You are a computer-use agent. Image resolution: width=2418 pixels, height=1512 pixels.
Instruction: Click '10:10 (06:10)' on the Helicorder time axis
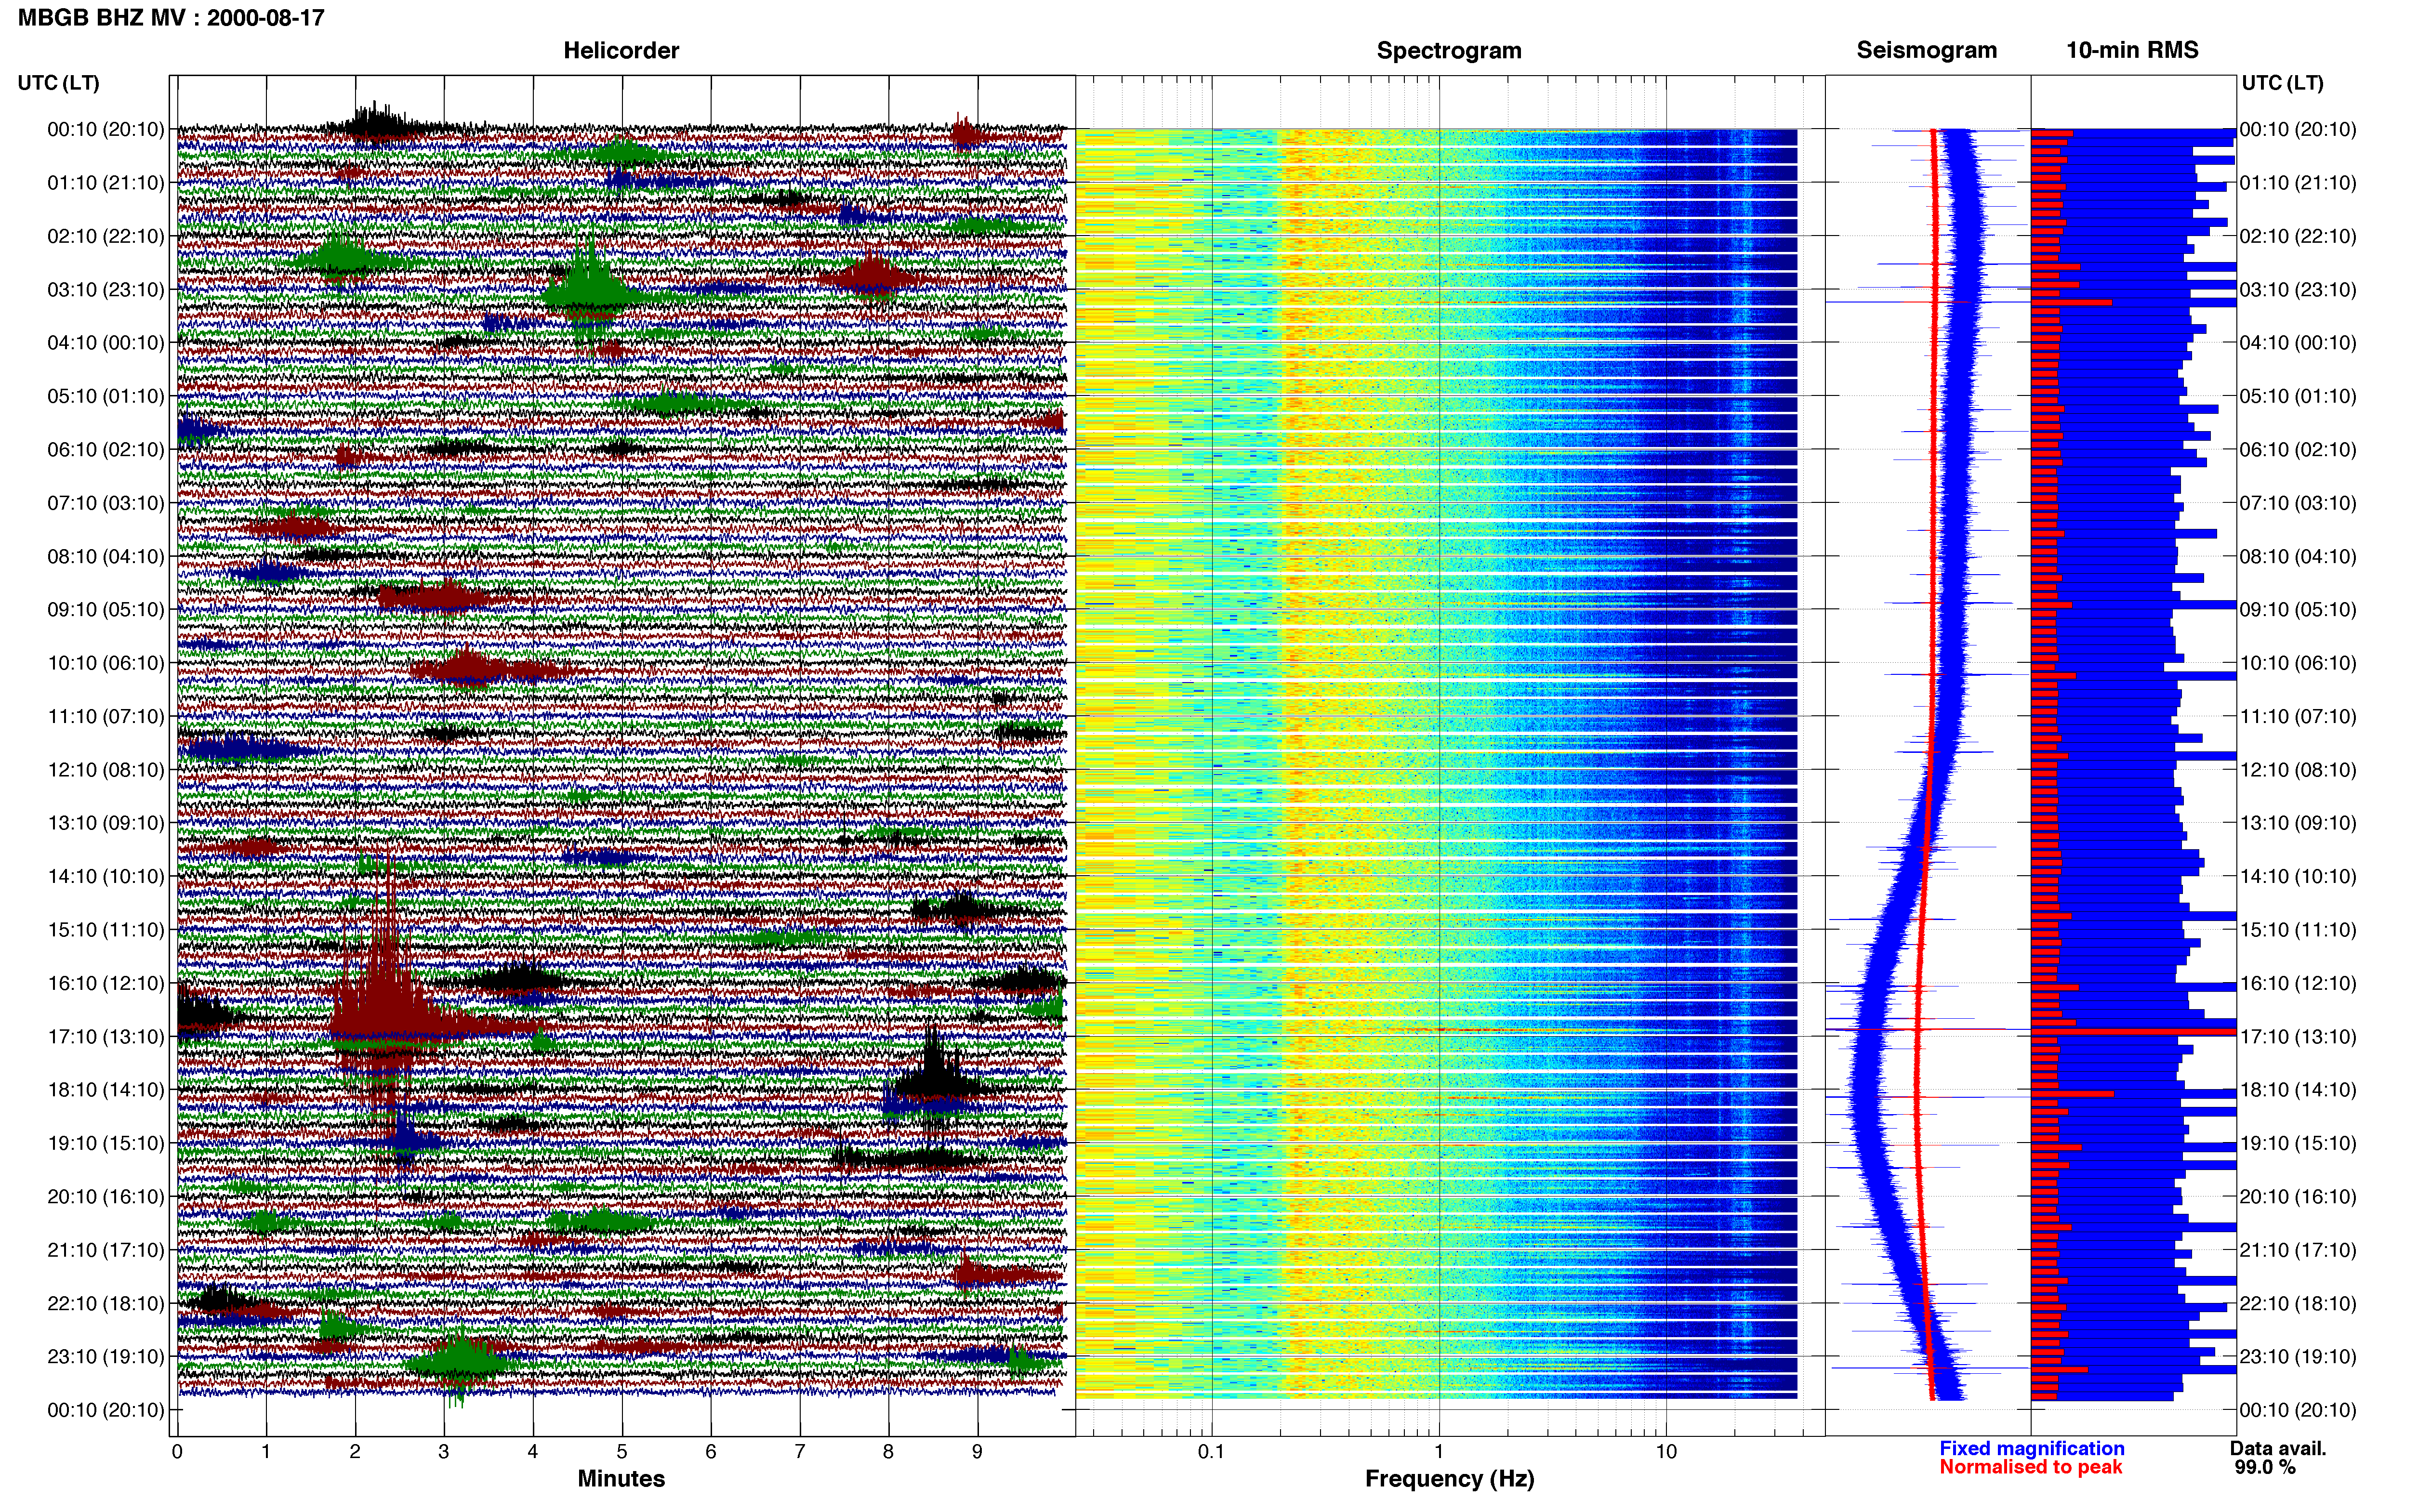106,663
